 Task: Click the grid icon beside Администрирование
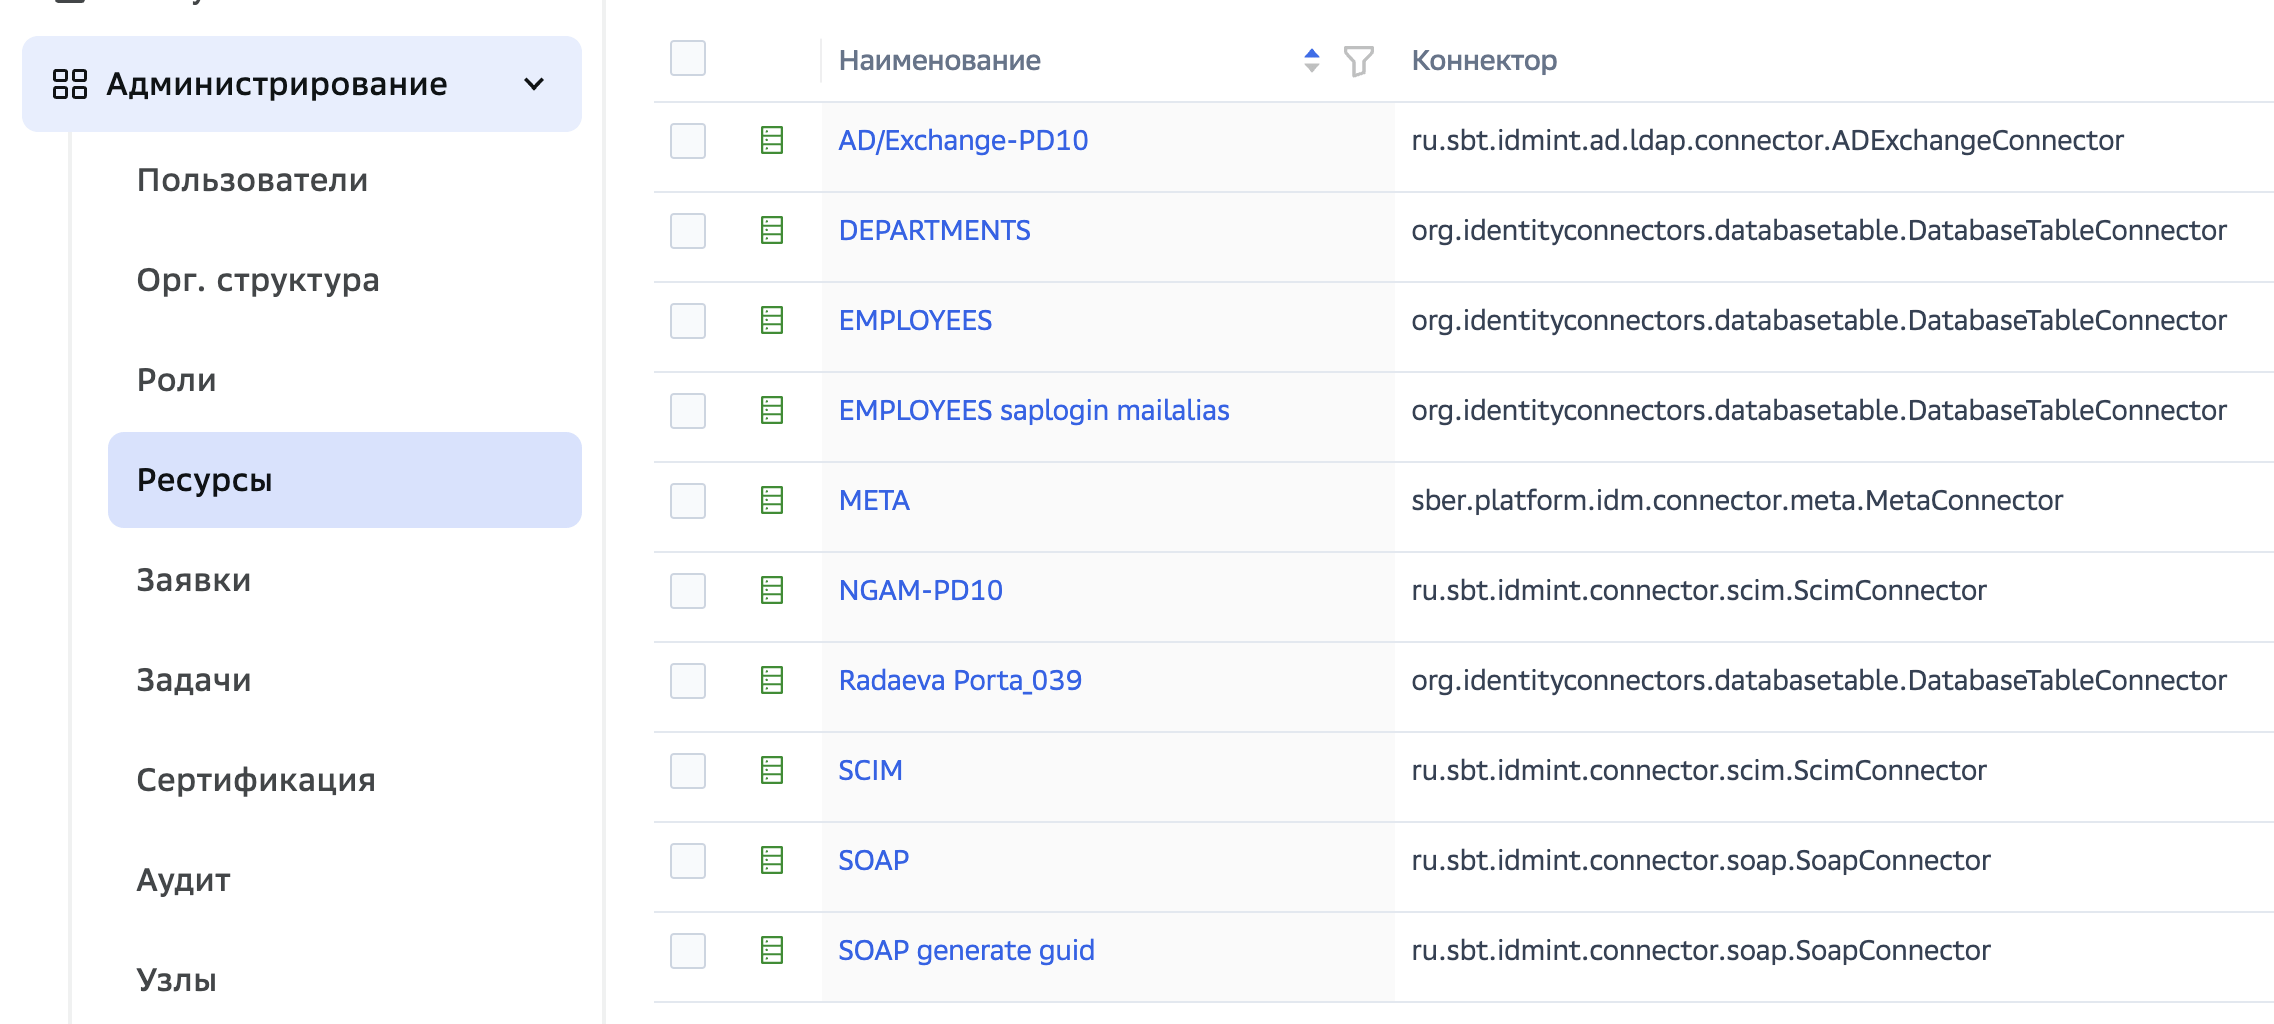pos(70,84)
